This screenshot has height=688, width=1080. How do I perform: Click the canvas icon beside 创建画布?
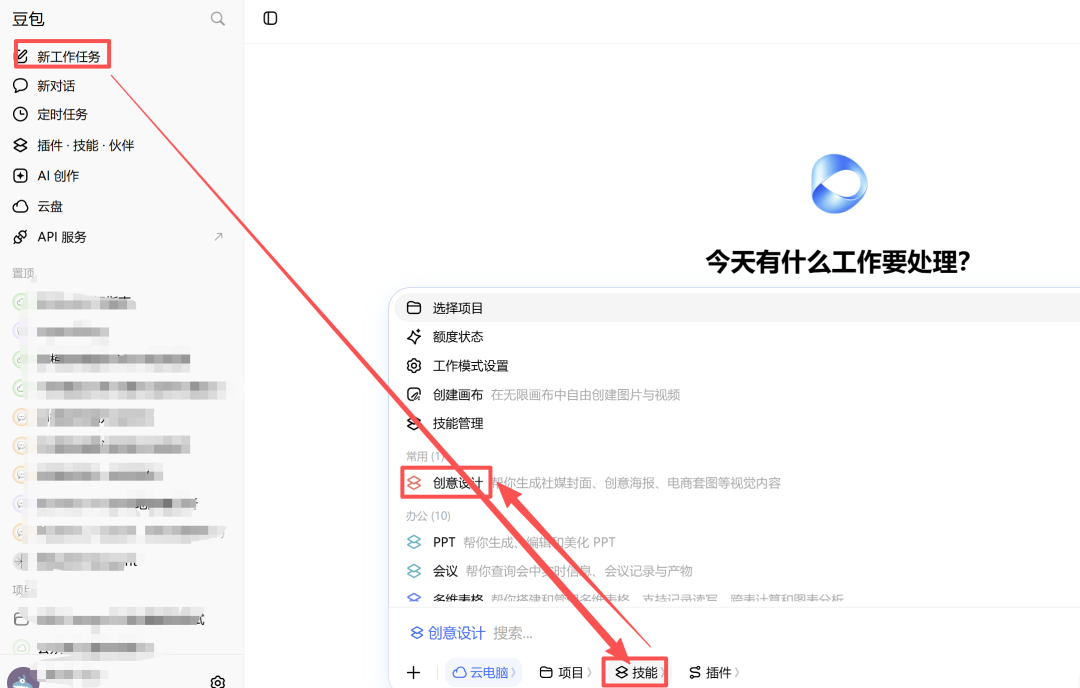coord(414,395)
